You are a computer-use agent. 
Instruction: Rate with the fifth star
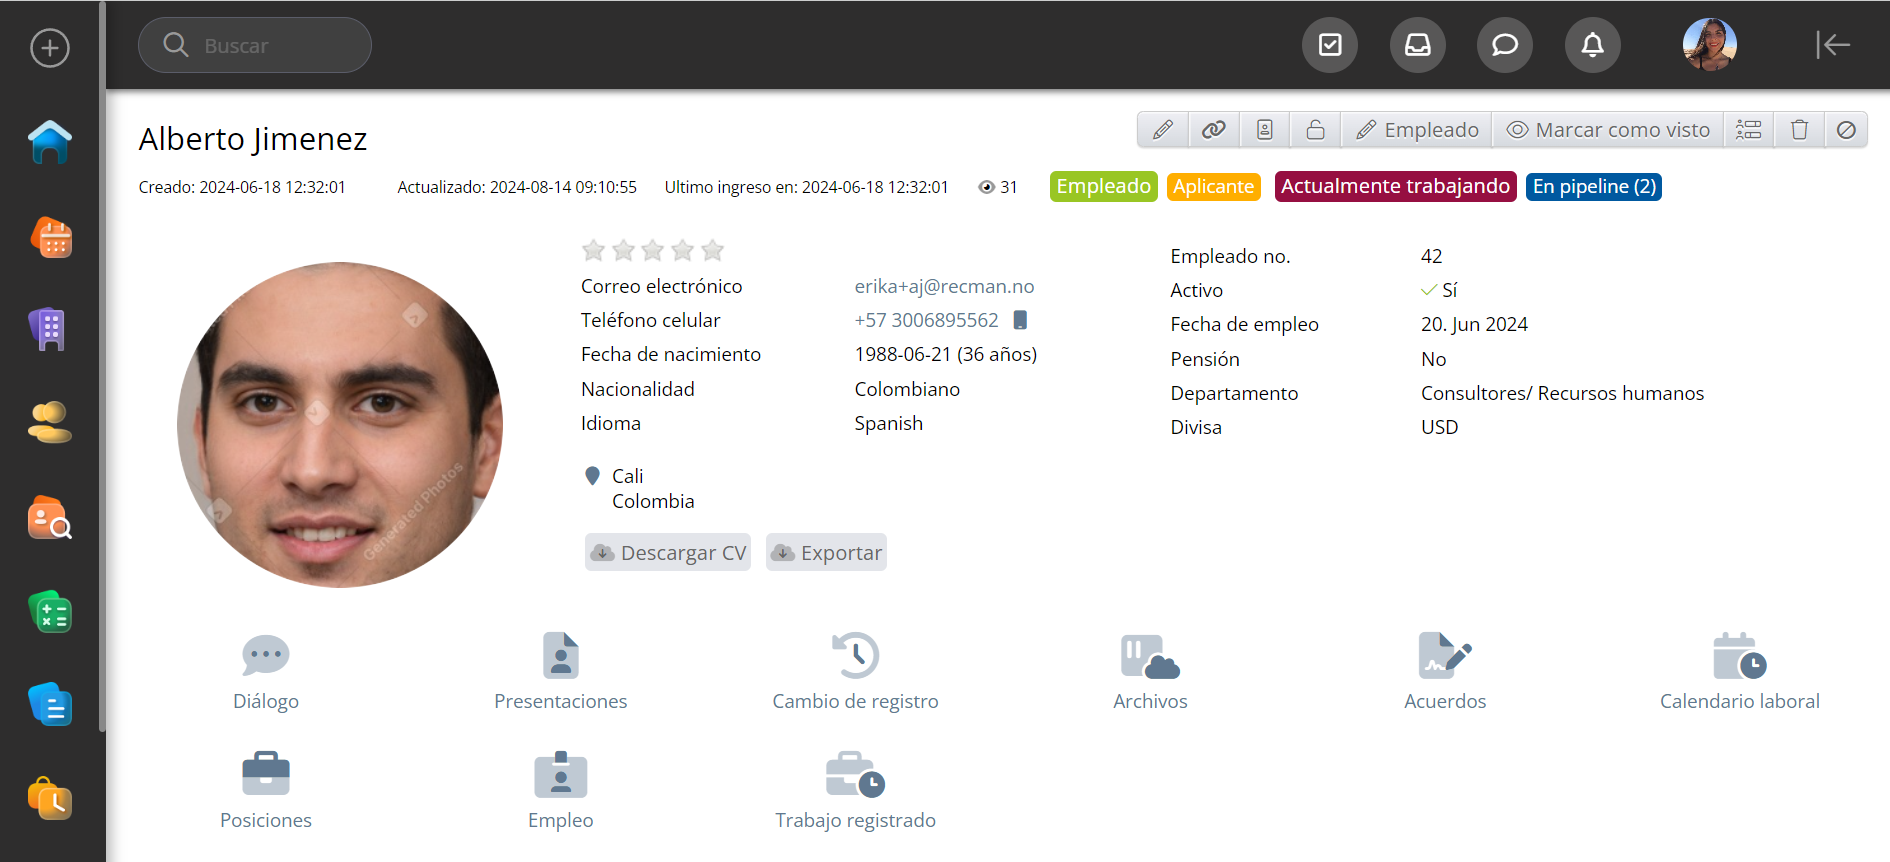pyautogui.click(x=712, y=250)
